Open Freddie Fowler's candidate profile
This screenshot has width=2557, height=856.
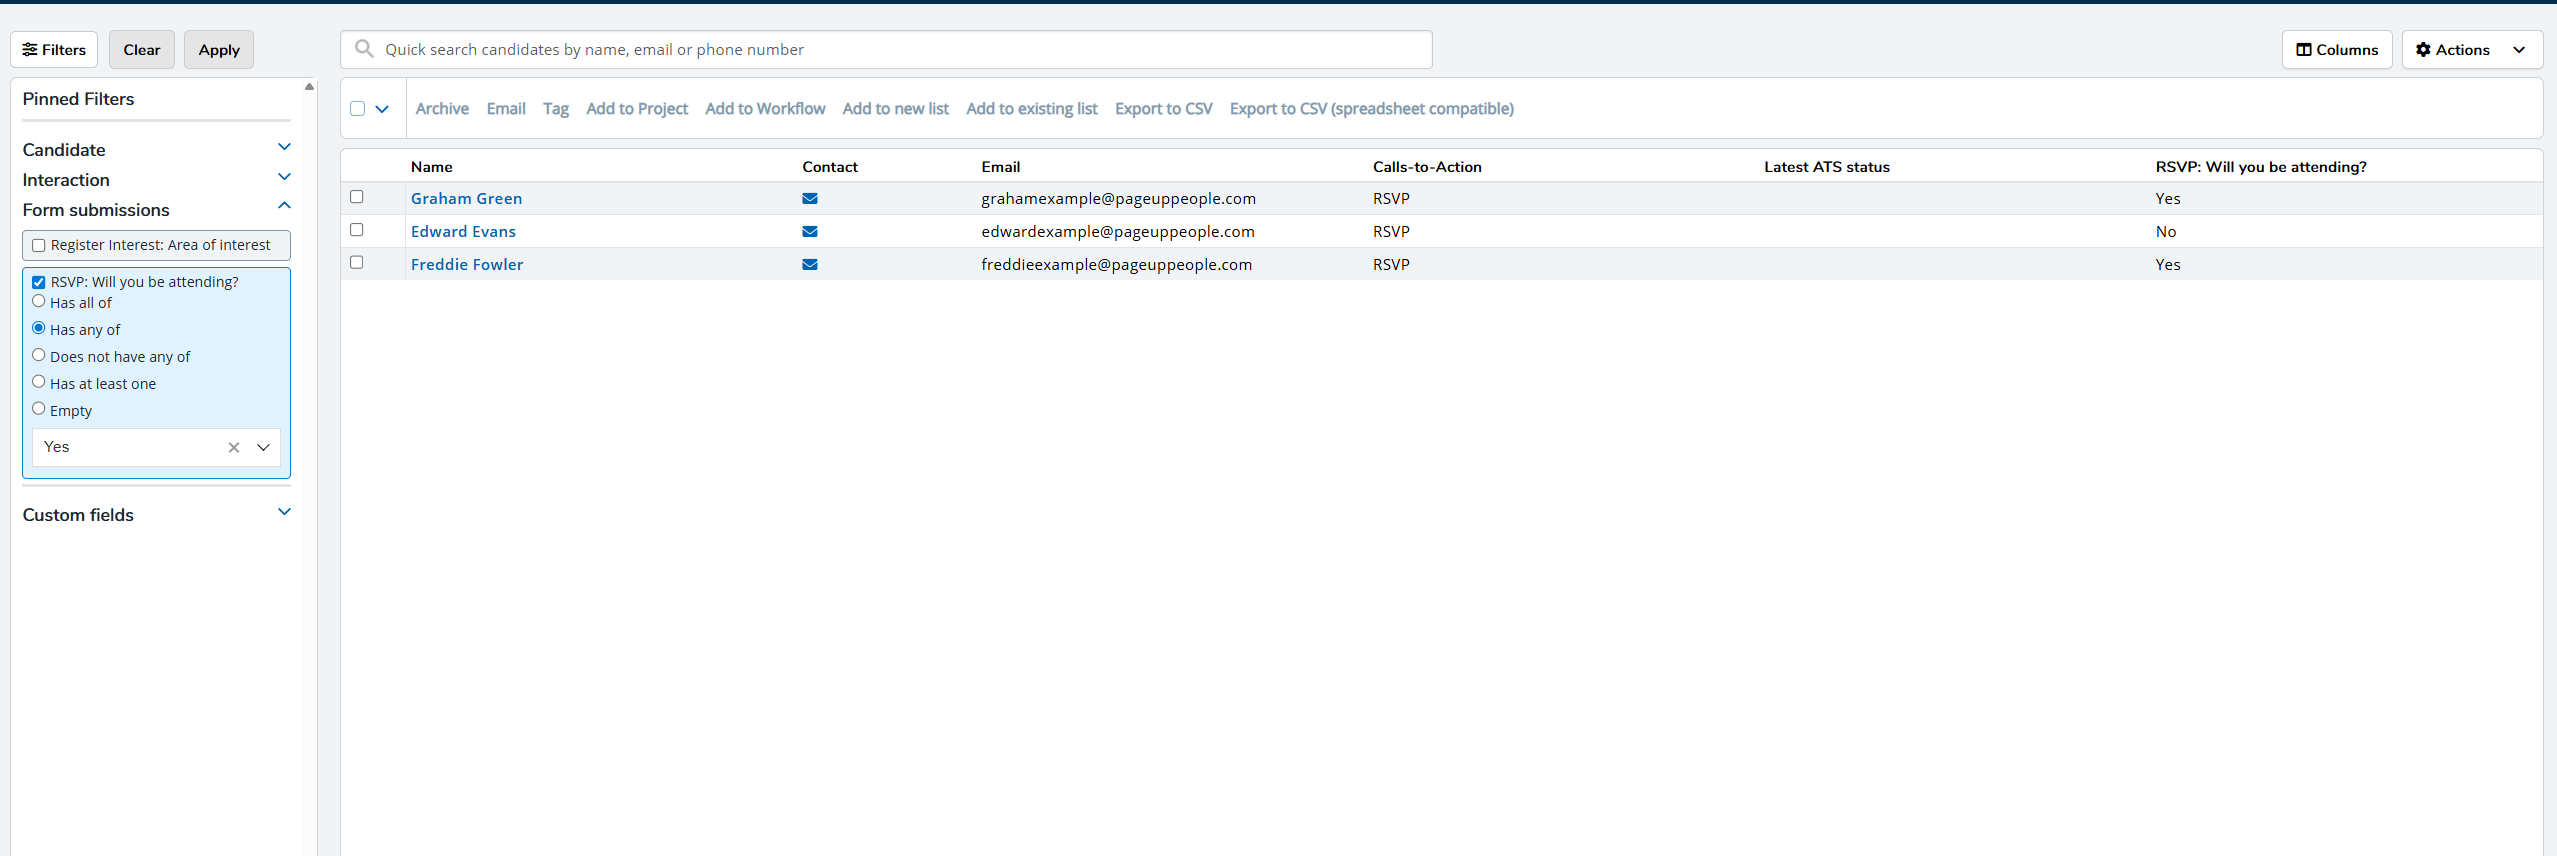[x=467, y=264]
